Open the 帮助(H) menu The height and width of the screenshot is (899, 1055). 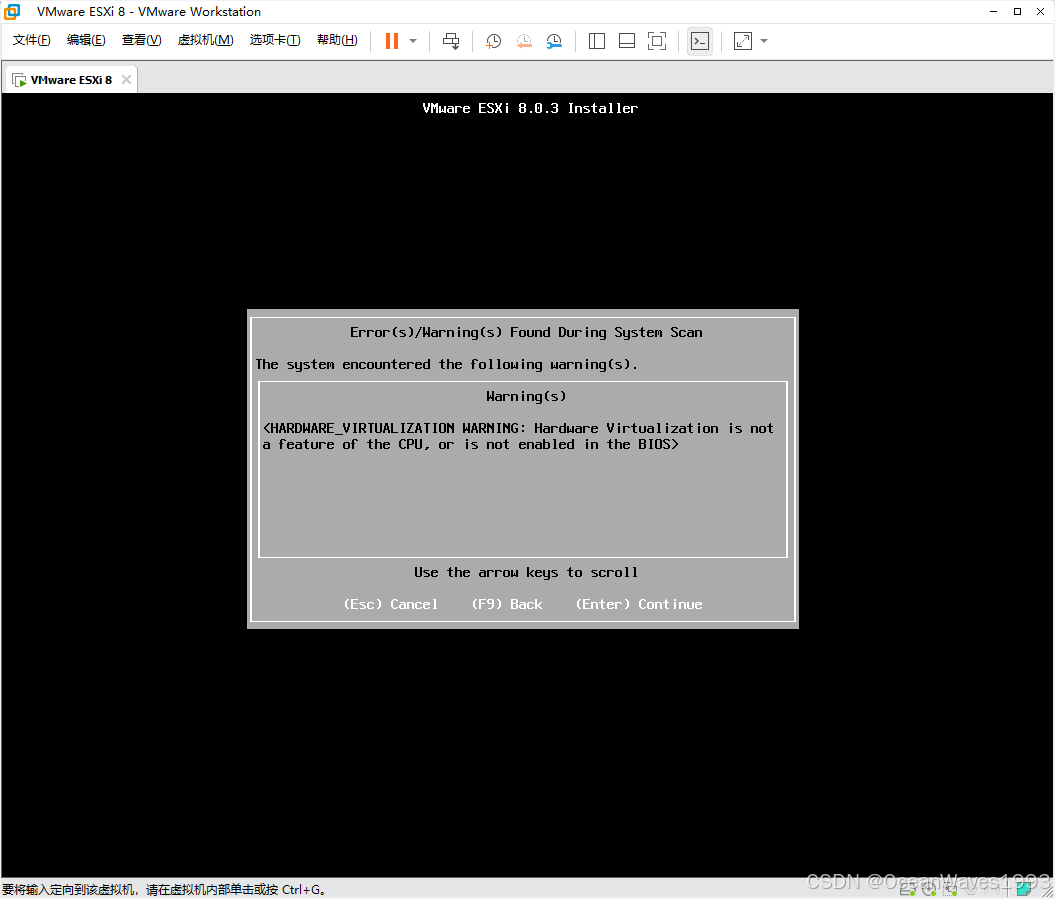click(x=337, y=40)
